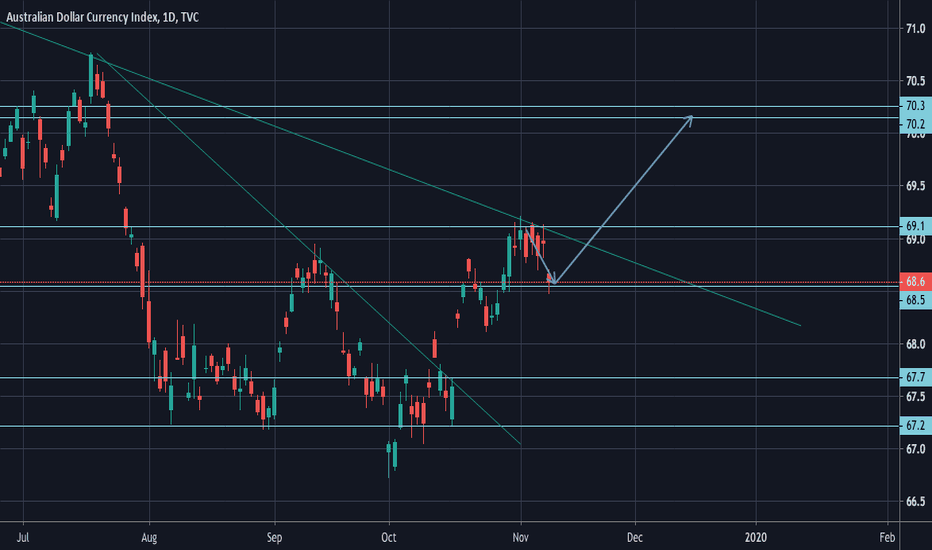This screenshot has width=932, height=550.
Task: Click the Oct label on time axis
Action: [x=389, y=538]
